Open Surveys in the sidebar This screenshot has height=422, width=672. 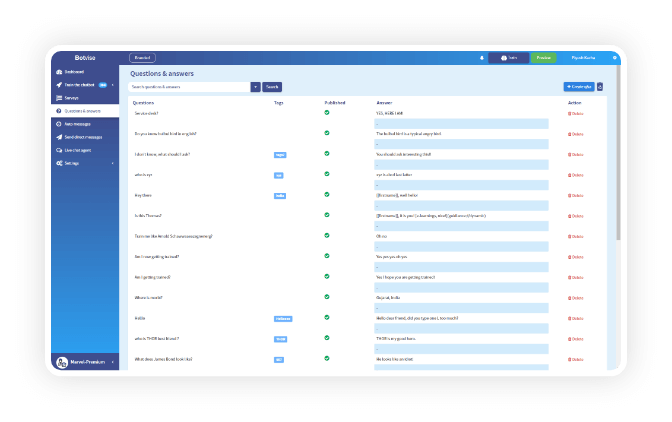[x=84, y=98]
